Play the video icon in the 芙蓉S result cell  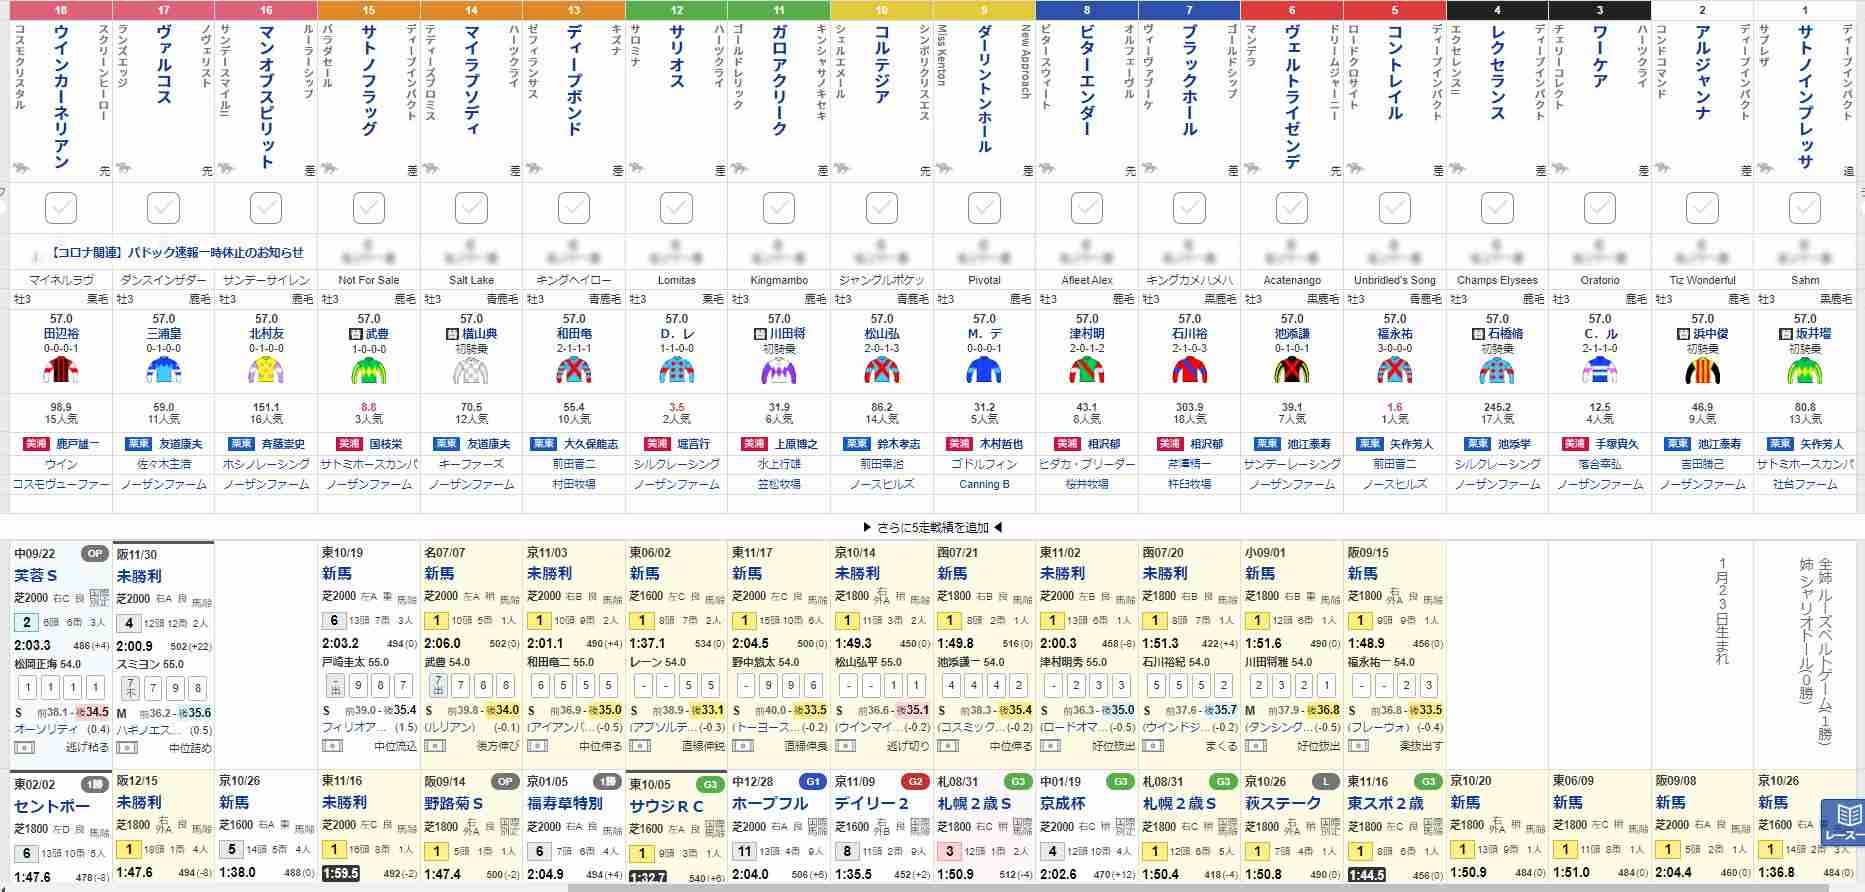point(24,747)
